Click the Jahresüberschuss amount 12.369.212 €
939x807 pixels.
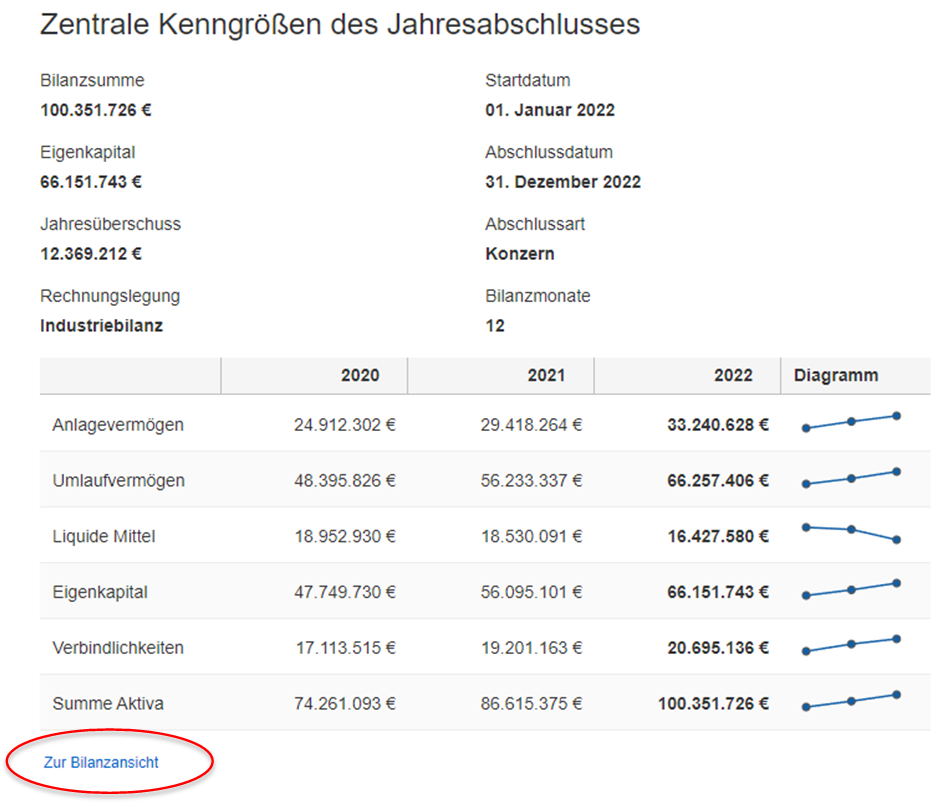pyautogui.click(x=91, y=254)
